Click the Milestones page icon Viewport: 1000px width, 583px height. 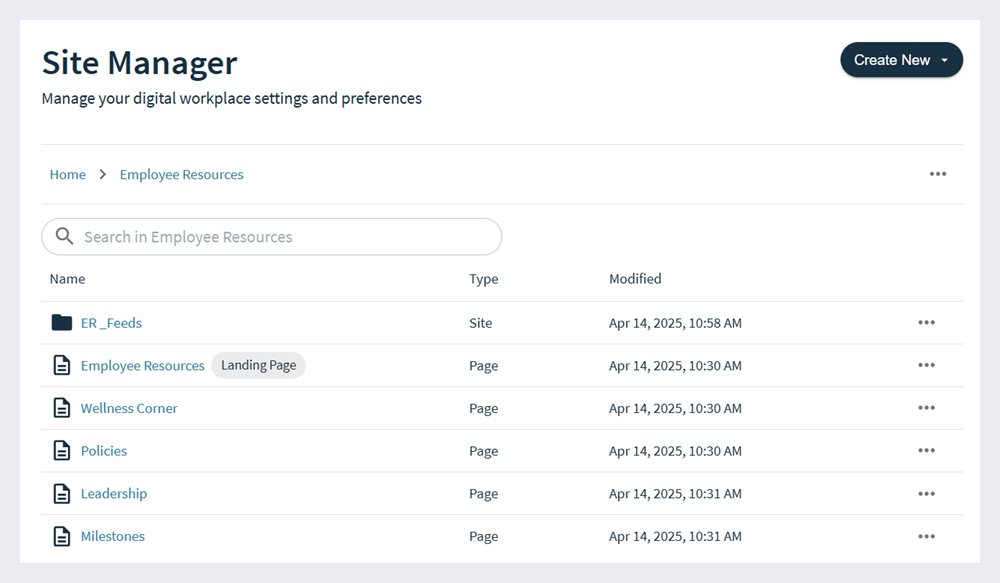[x=62, y=536]
